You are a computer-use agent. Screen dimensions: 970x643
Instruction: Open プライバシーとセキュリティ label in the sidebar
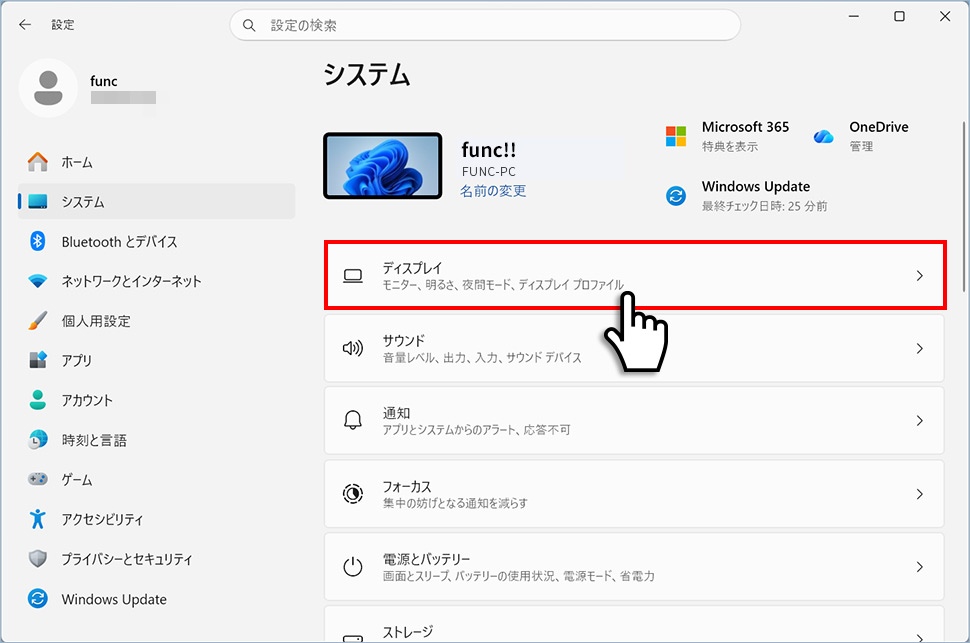(x=127, y=559)
